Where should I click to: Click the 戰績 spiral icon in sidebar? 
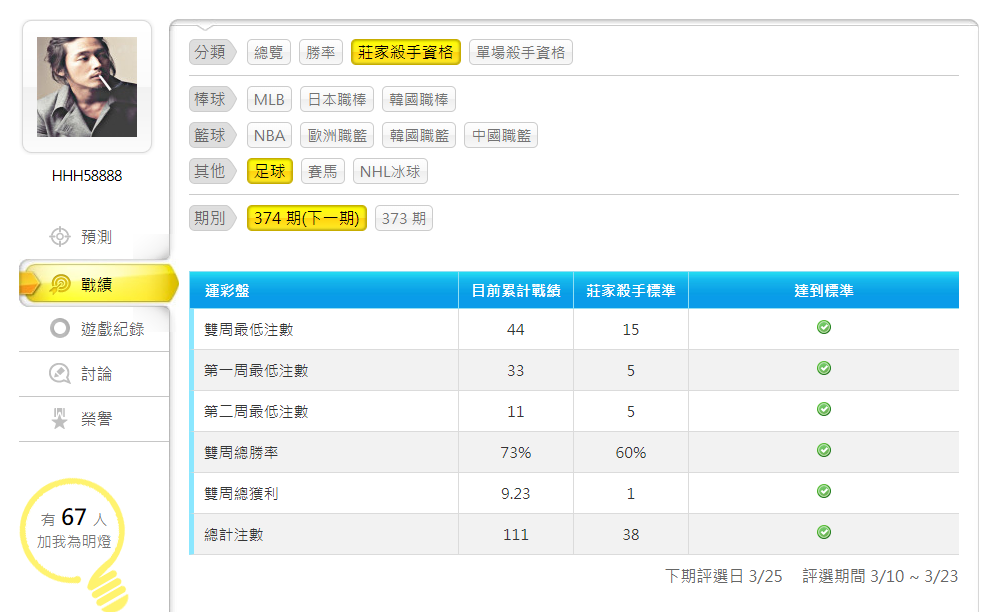[60, 285]
